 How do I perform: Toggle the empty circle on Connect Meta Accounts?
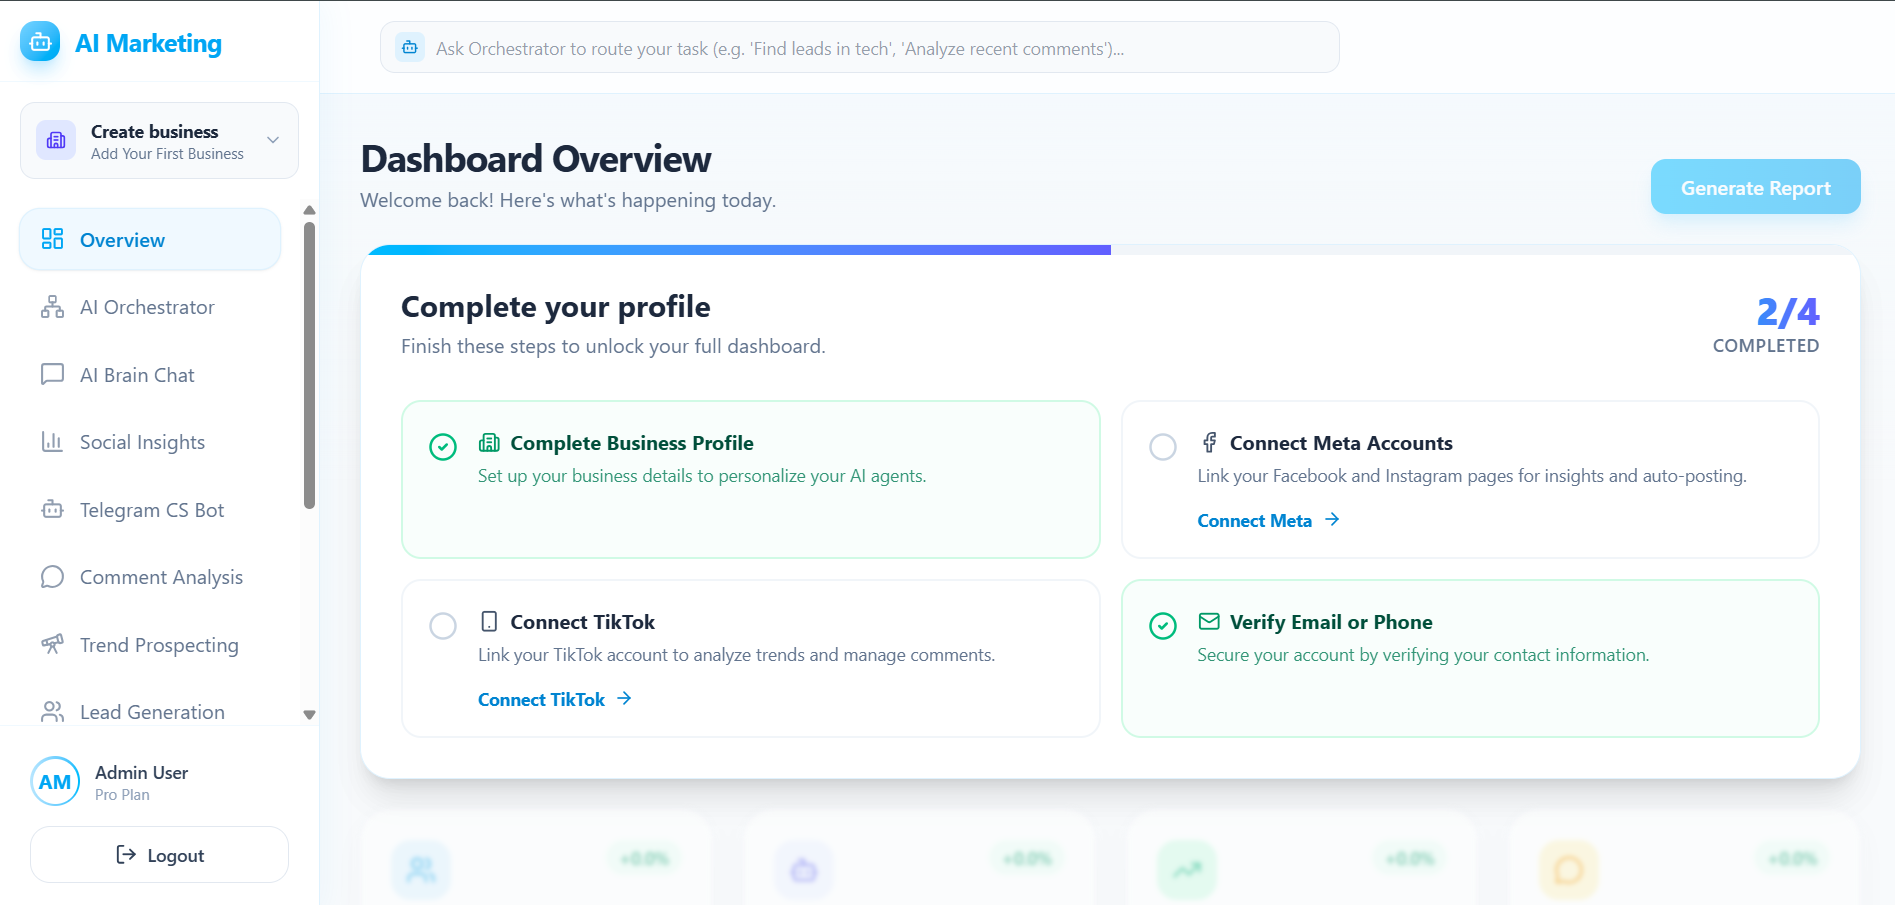tap(1163, 446)
